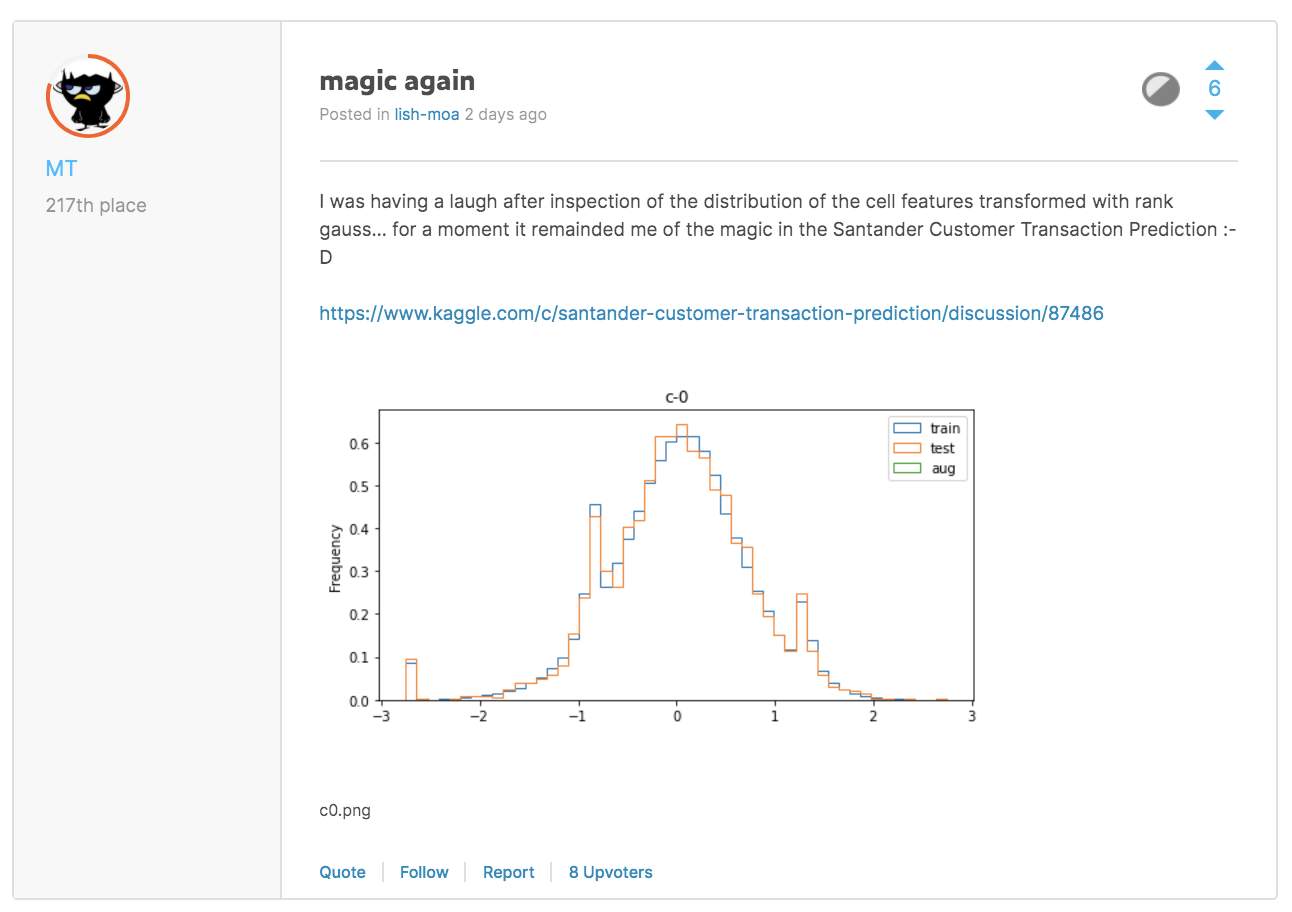1292x912 pixels.
Task: Click Report on this post
Action: 509,872
